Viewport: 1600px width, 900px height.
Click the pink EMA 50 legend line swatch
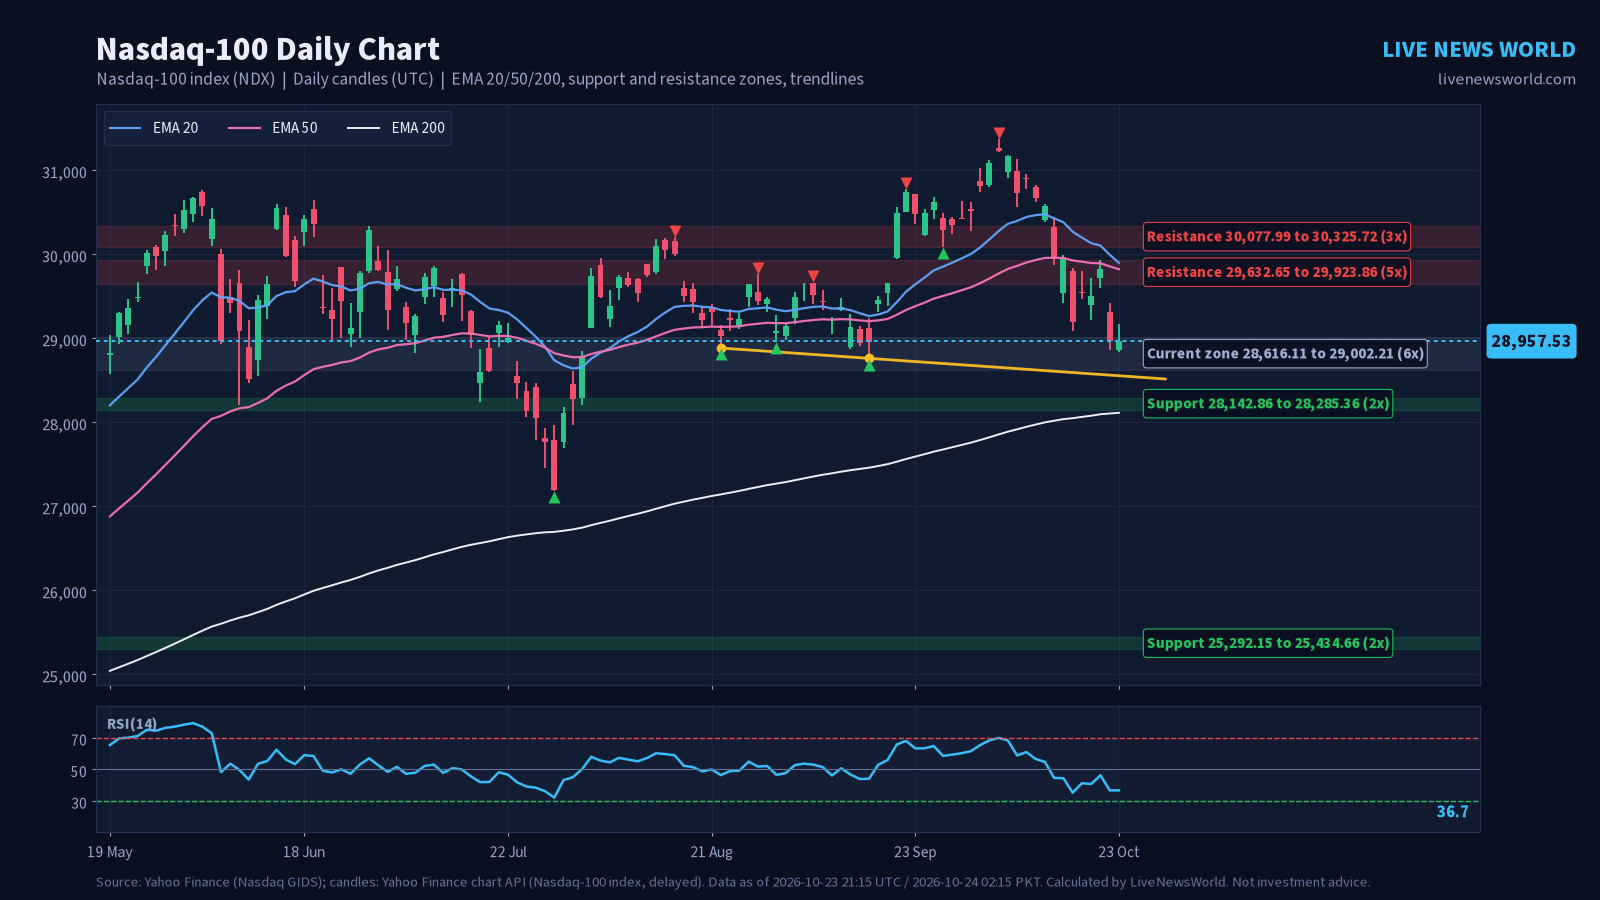pyautogui.click(x=244, y=128)
